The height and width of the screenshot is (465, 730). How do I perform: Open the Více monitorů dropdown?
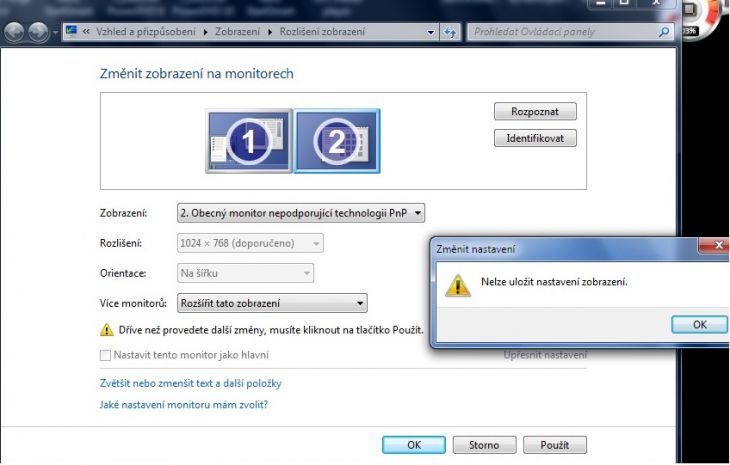272,303
